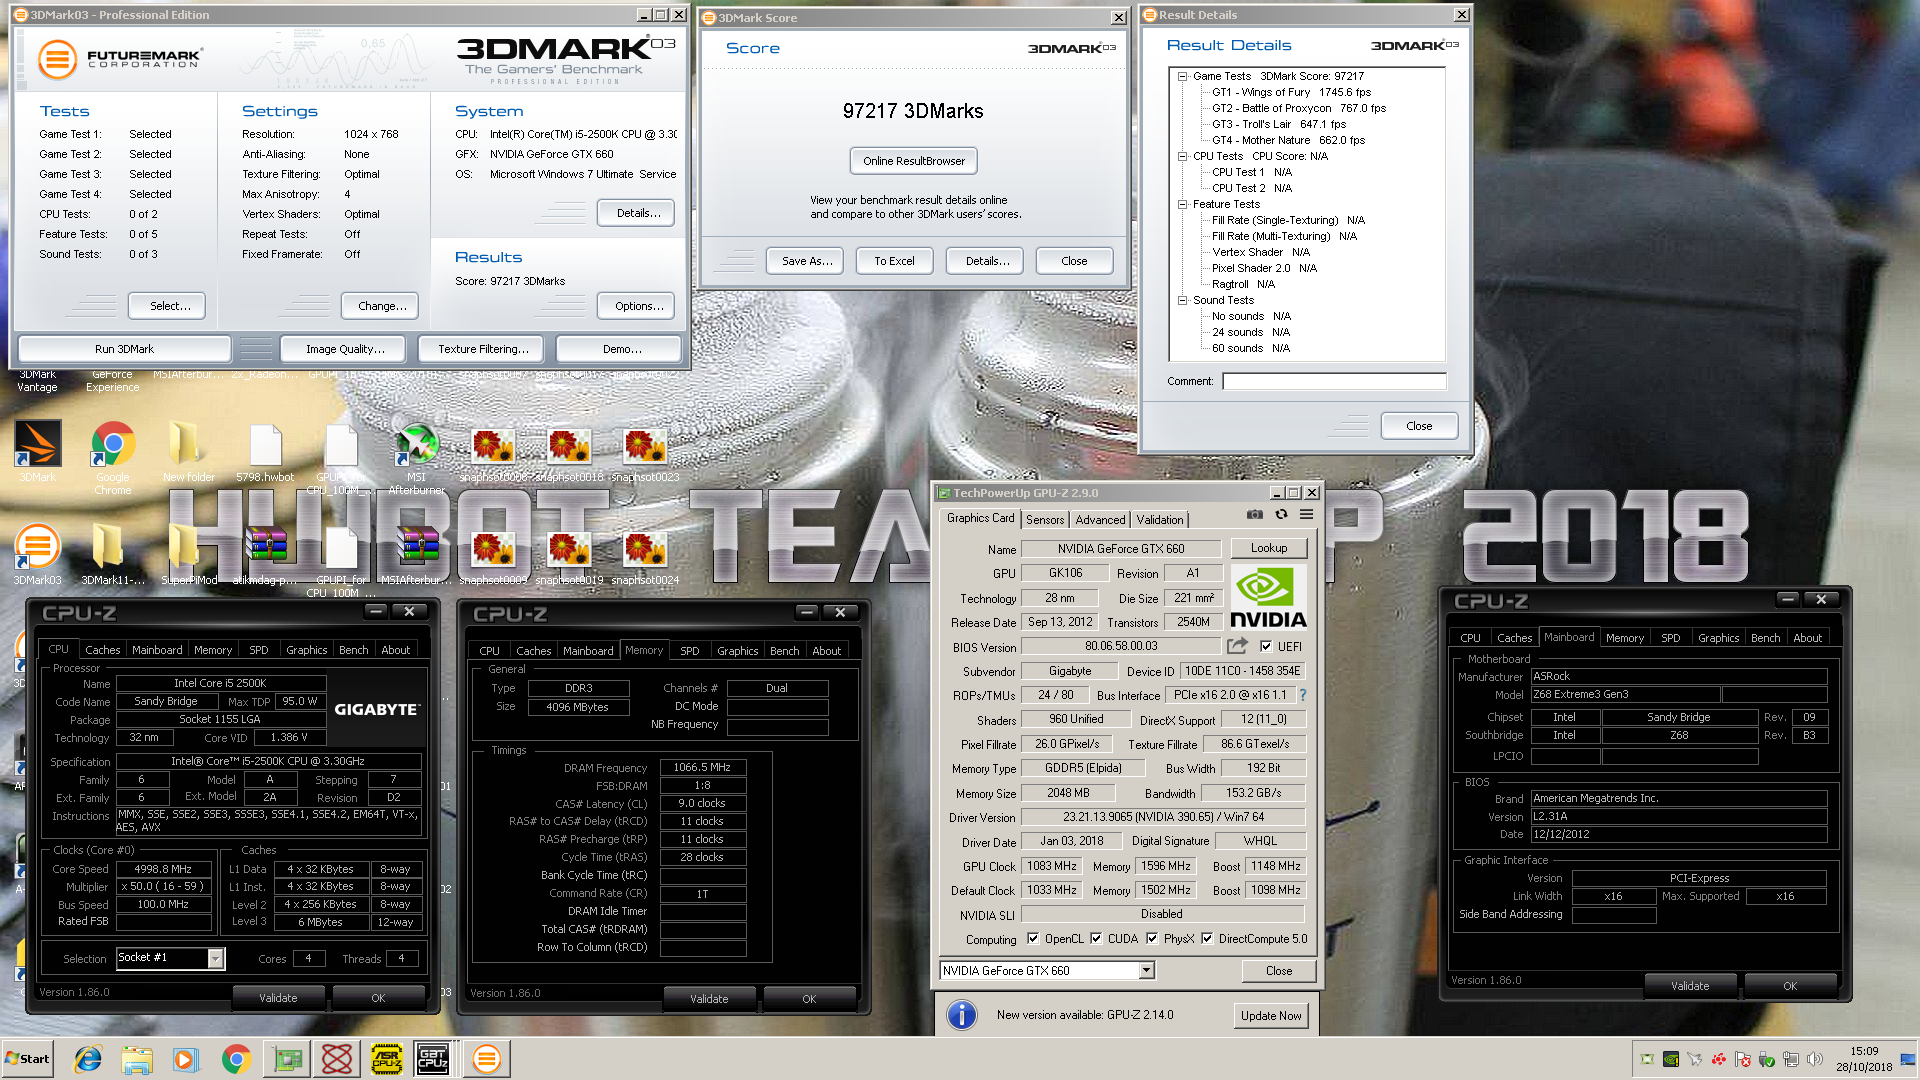Click the GPU-Z refresh icon
1920x1080 pixels.
[x=1281, y=514]
